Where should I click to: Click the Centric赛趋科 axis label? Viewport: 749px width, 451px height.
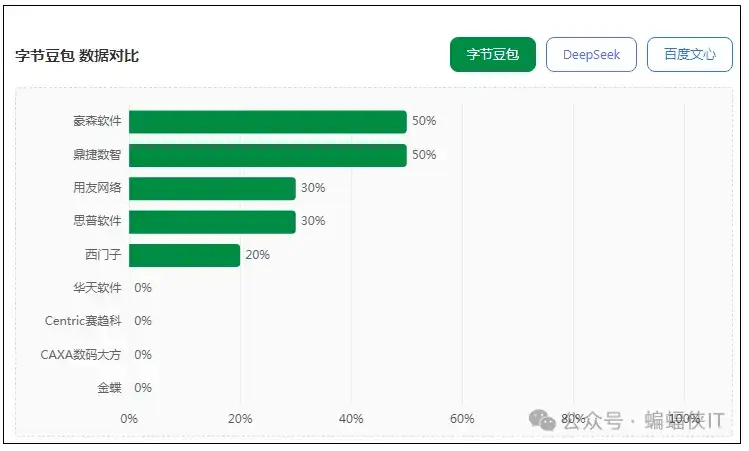click(x=84, y=321)
